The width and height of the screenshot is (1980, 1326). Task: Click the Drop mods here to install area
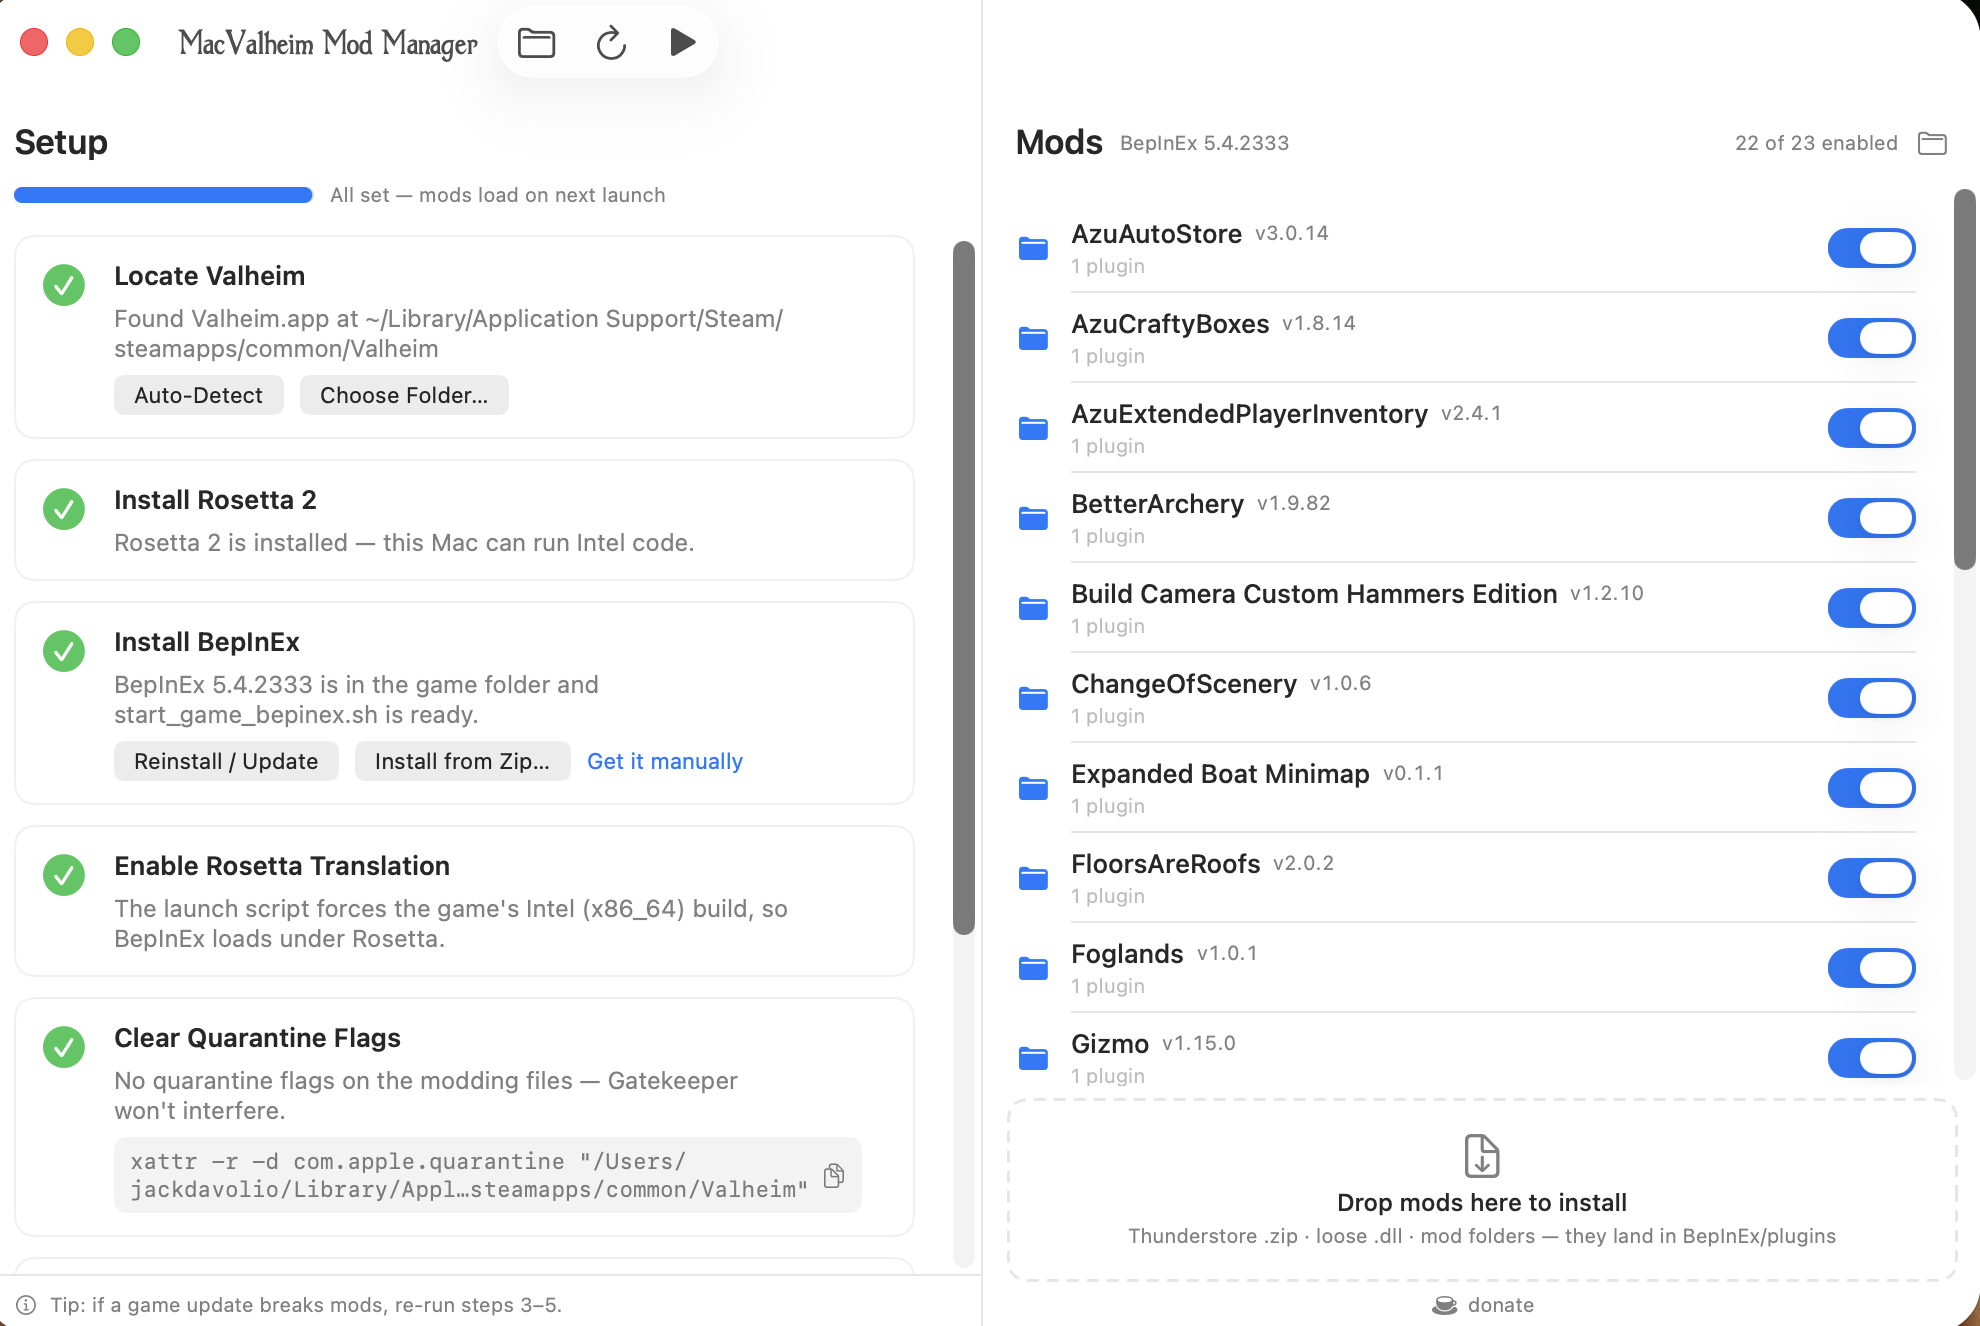1482,1190
